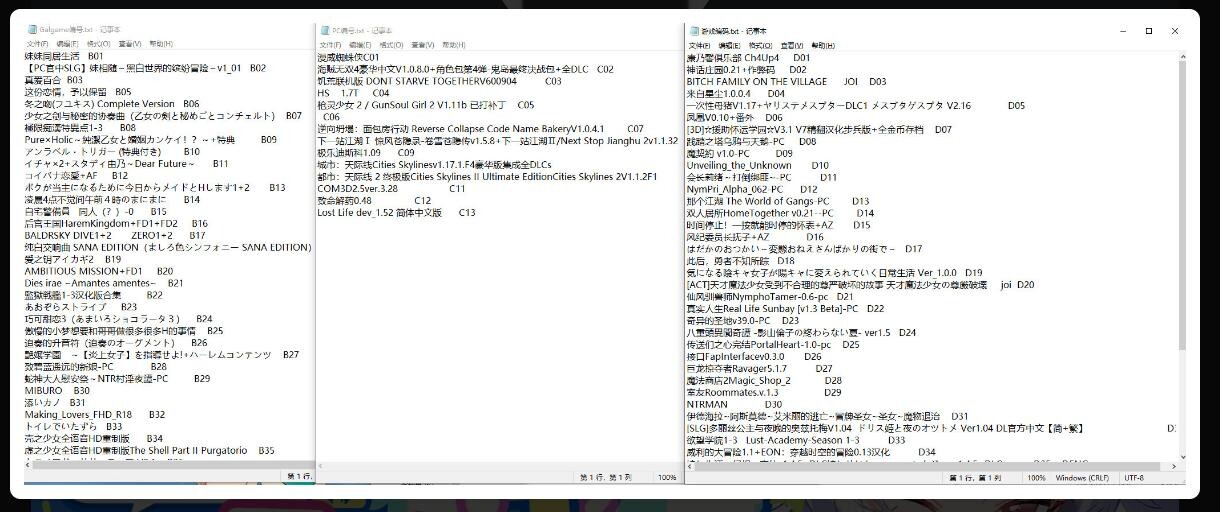This screenshot has width=1220, height=512.
Task: Minimize the rightmost Notepad window
Action: 1121,31
